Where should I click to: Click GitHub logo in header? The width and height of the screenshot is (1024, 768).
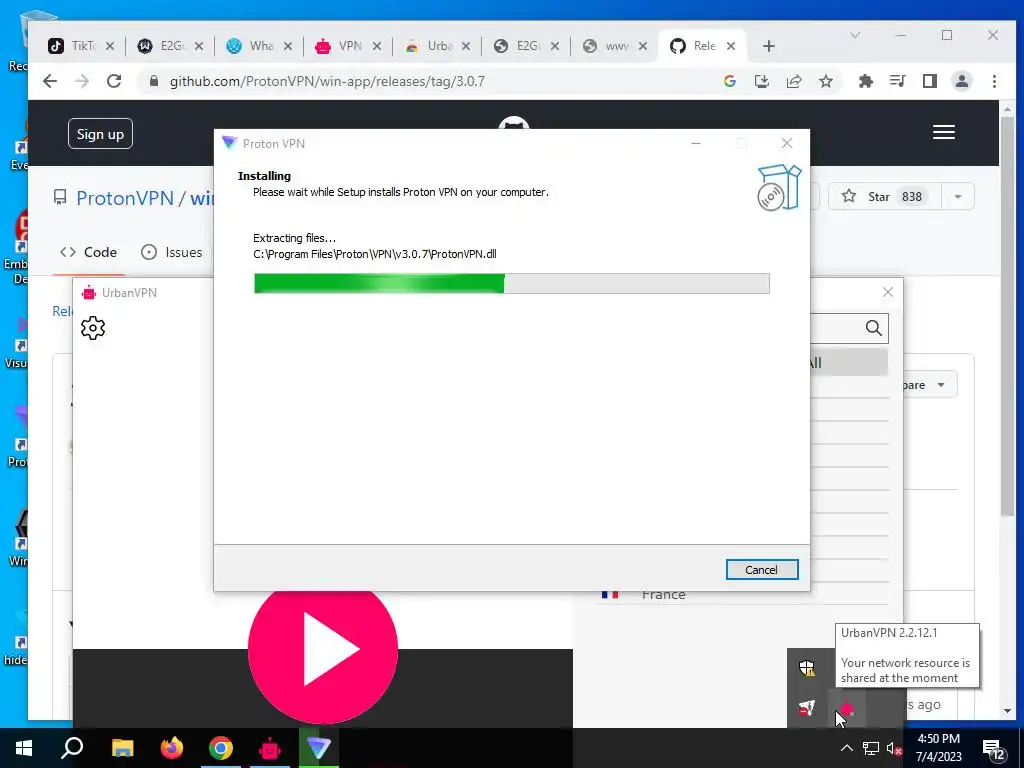(x=513, y=124)
